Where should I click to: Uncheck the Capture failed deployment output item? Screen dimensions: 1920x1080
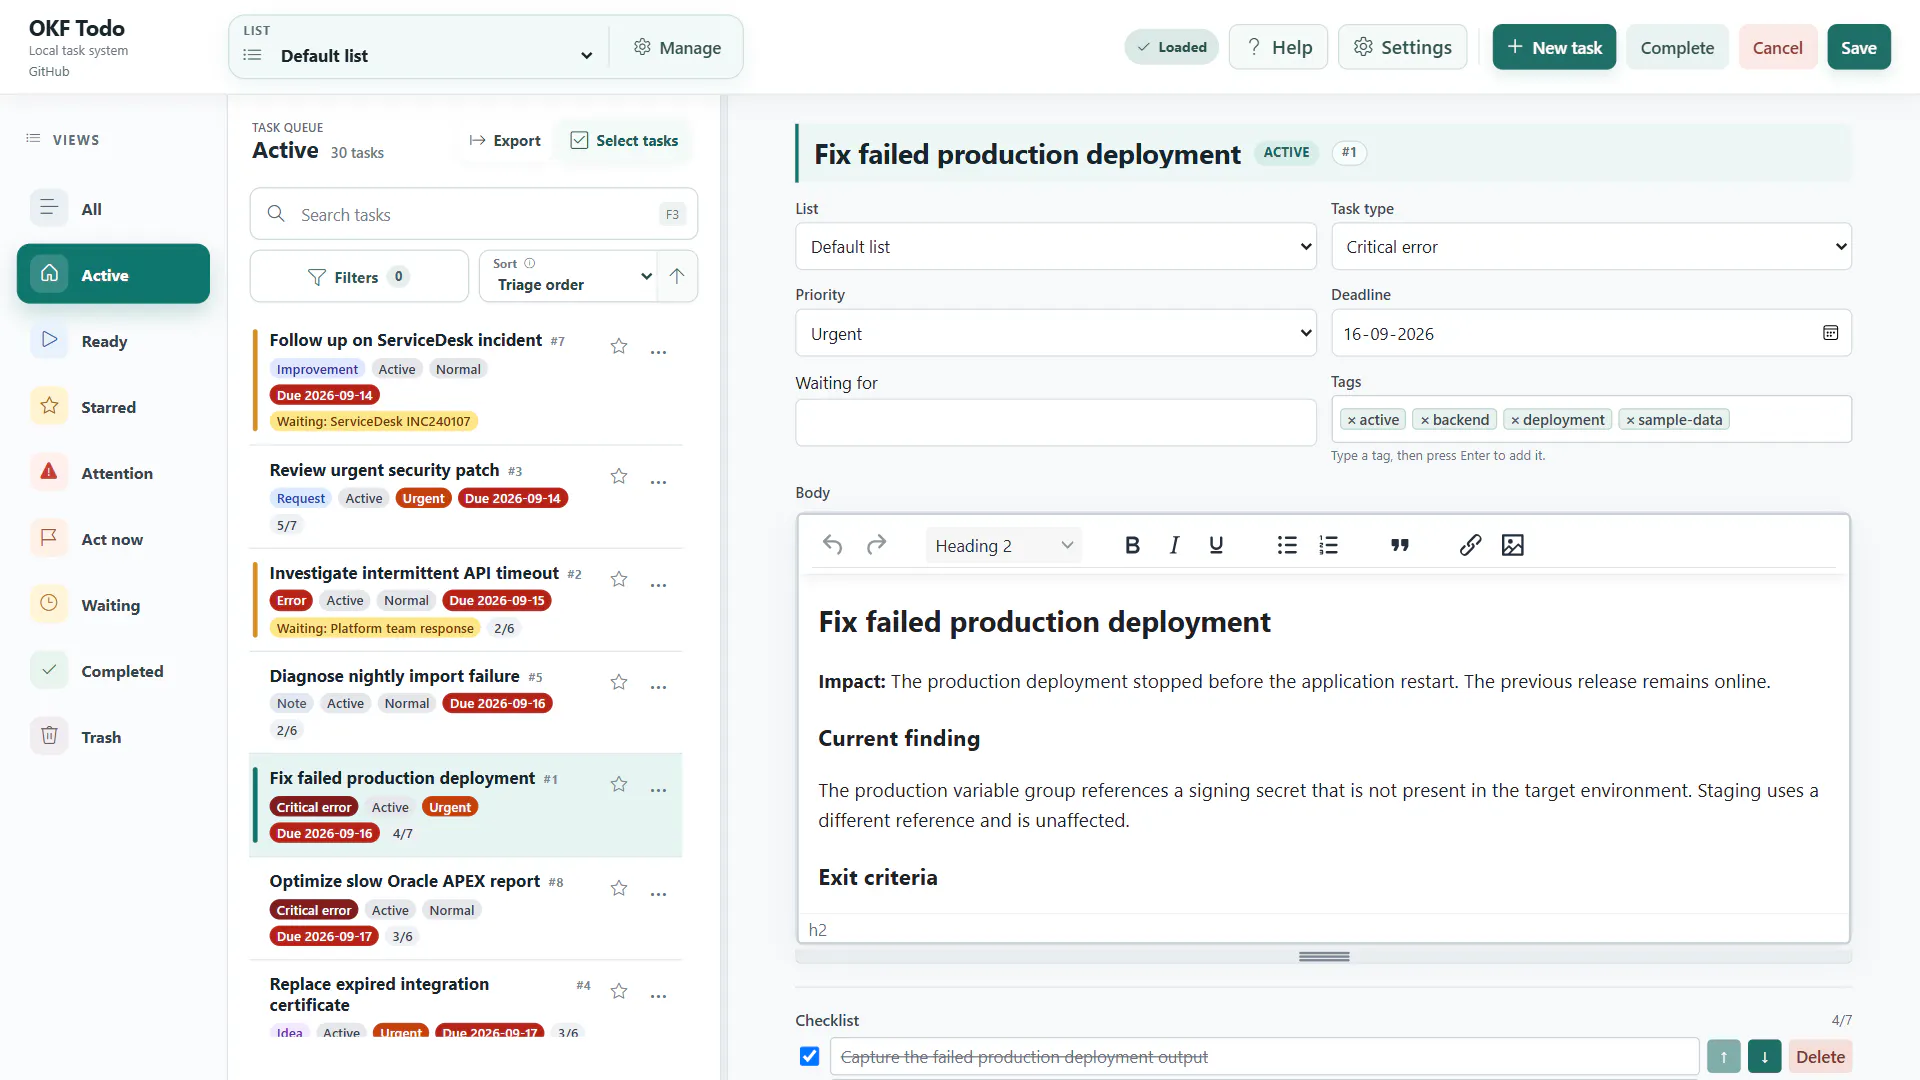pyautogui.click(x=810, y=1056)
